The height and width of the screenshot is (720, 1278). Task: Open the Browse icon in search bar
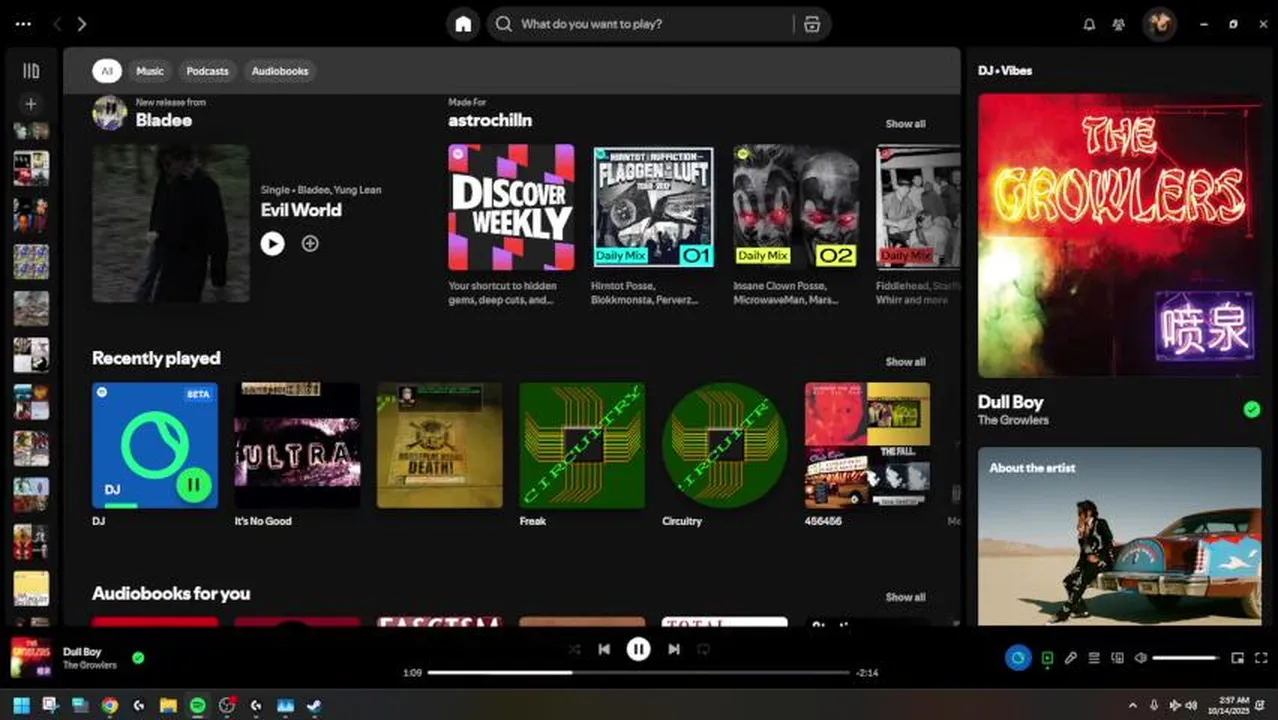(x=812, y=24)
